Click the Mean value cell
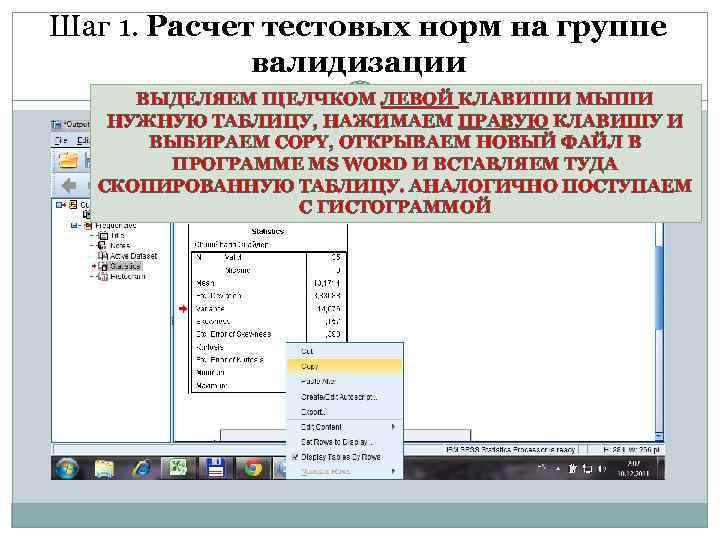720x540 pixels. pyautogui.click(x=326, y=283)
